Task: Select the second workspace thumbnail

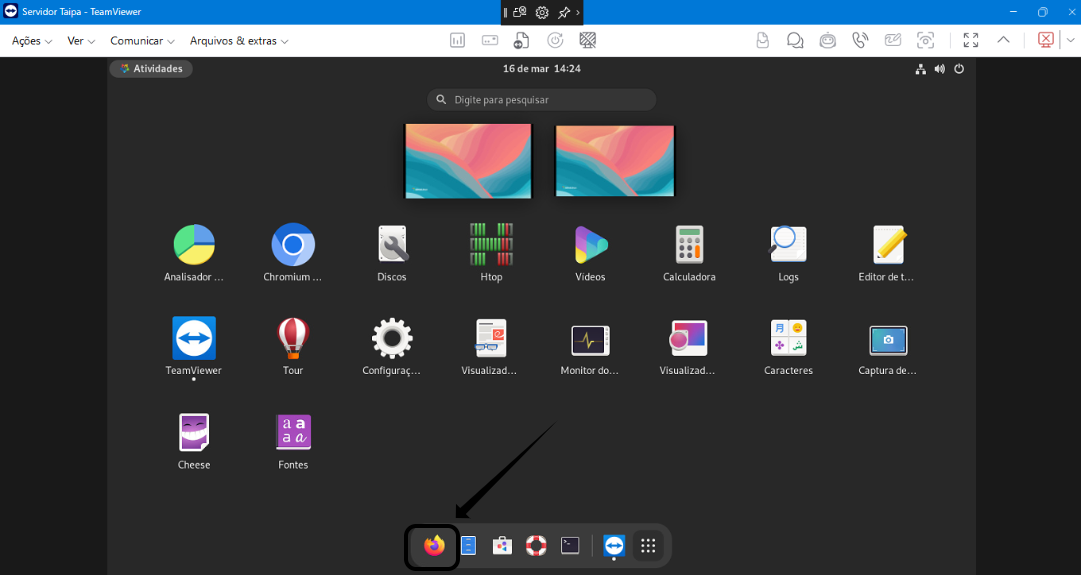Action: (x=615, y=161)
